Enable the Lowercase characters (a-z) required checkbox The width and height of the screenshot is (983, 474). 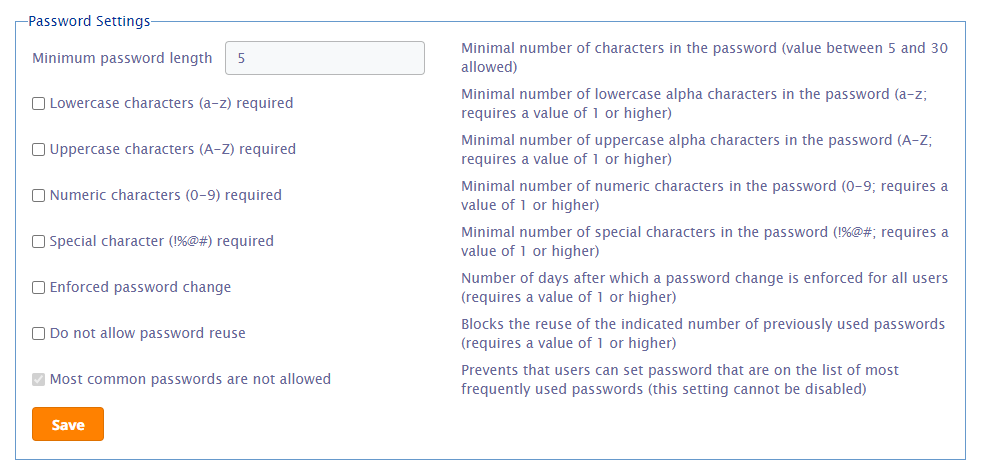tap(39, 103)
